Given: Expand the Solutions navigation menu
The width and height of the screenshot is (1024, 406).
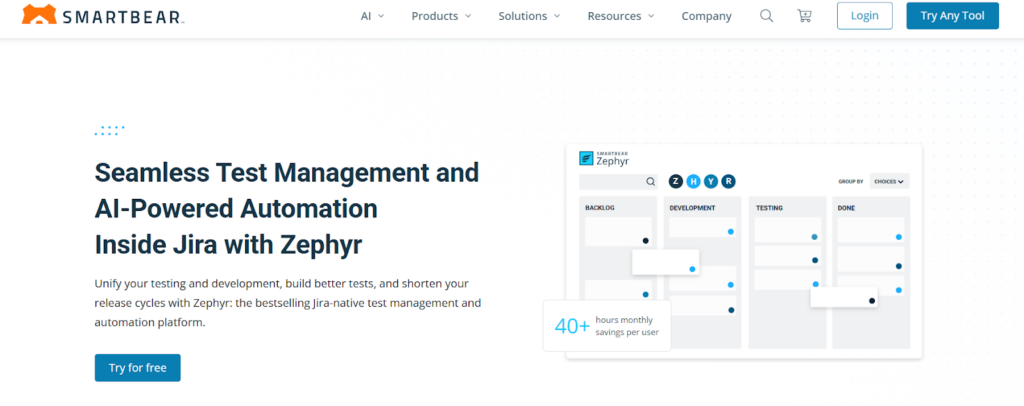Looking at the screenshot, I should click(x=529, y=16).
